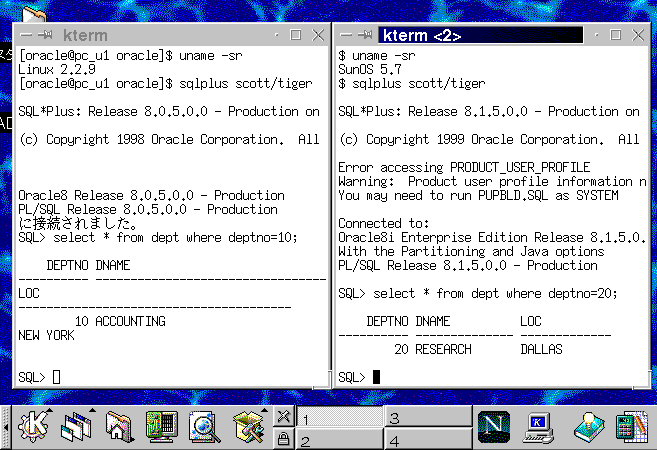The width and height of the screenshot is (657, 450).
Task: Click 'PL/SQL Release 8.0.5.0.0' line
Action: click(x=148, y=209)
